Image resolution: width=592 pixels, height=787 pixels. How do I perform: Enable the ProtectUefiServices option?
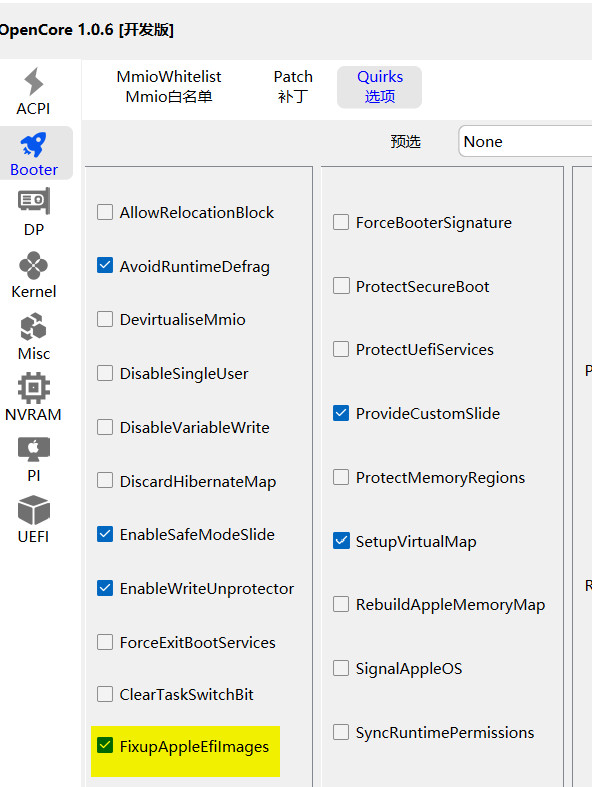click(x=341, y=349)
